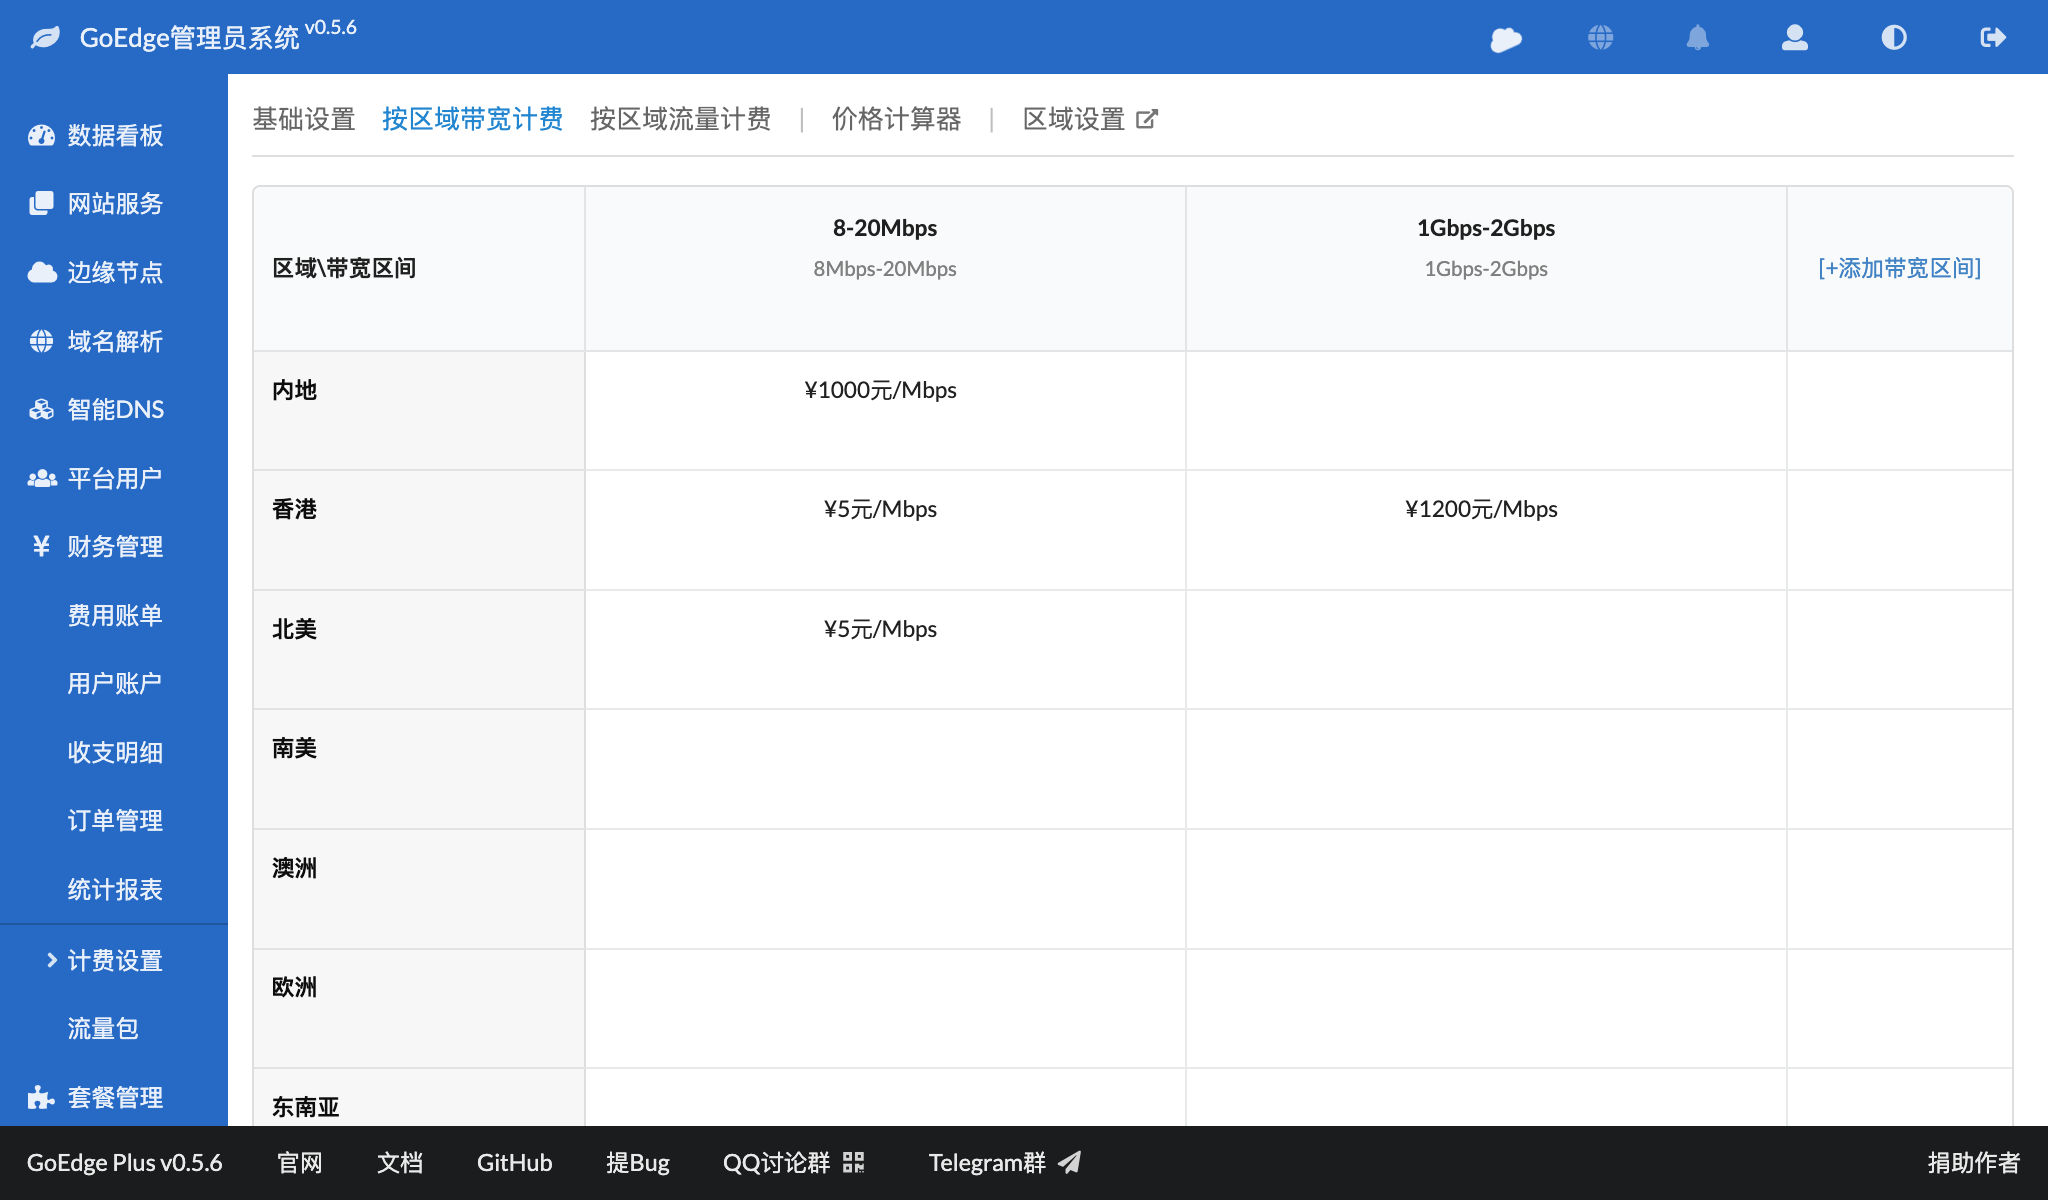Click empty 南美 8-20Mbps price cell
Image resolution: width=2048 pixels, height=1200 pixels.
pyautogui.click(x=885, y=769)
